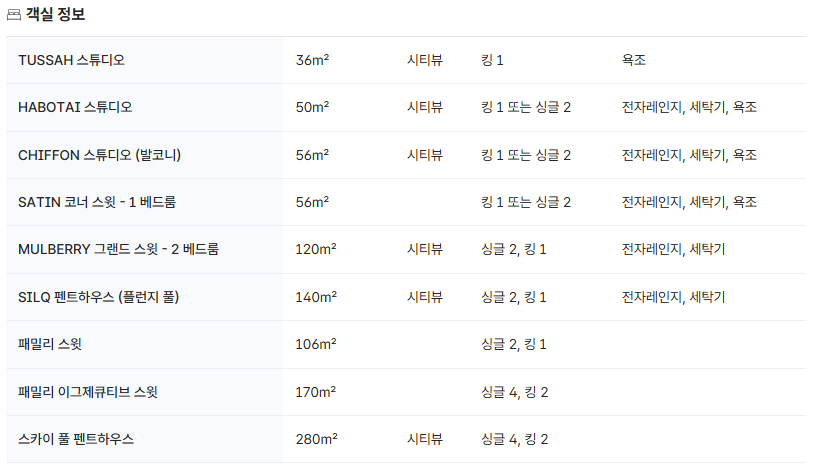Viewport: 836px width, 471px height.
Task: Click the bed icon beside 객실 정보
Action: [14, 15]
